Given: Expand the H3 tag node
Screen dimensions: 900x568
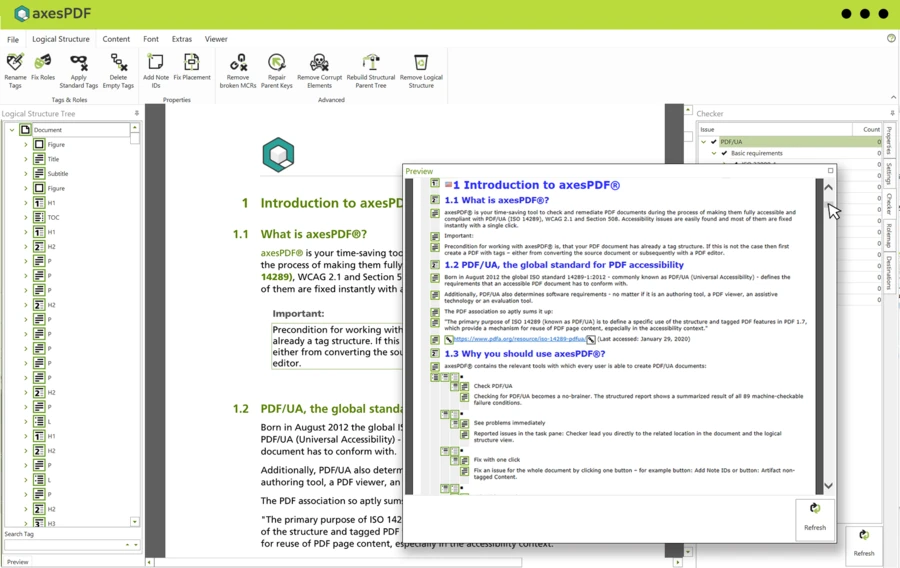Looking at the screenshot, I should click(25, 523).
